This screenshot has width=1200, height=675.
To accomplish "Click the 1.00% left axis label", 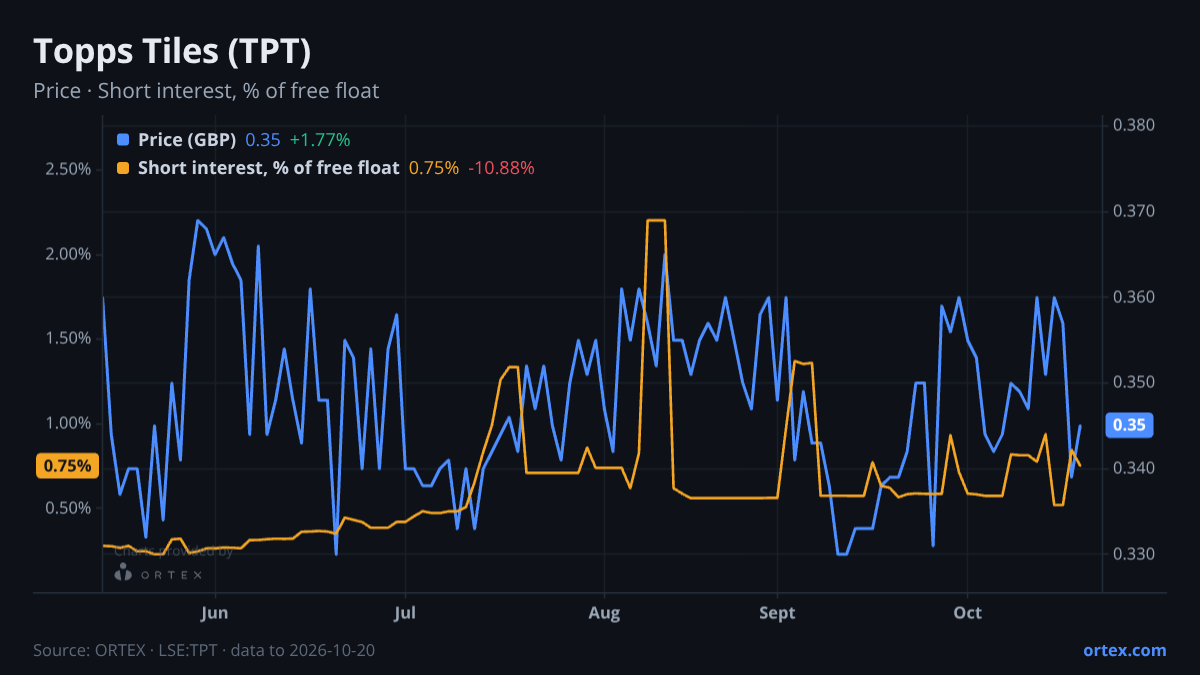I will [68, 423].
